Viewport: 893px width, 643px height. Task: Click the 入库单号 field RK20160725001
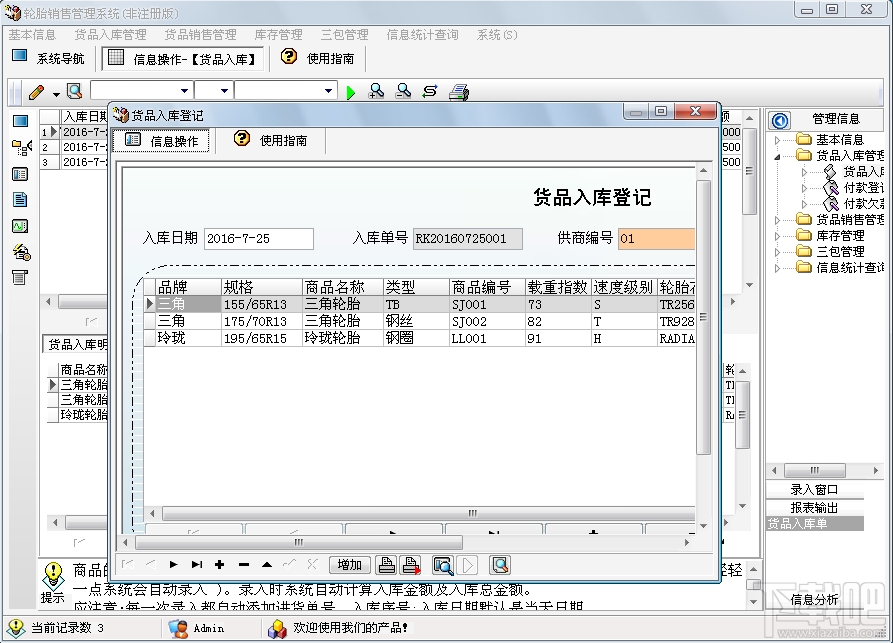[468, 239]
